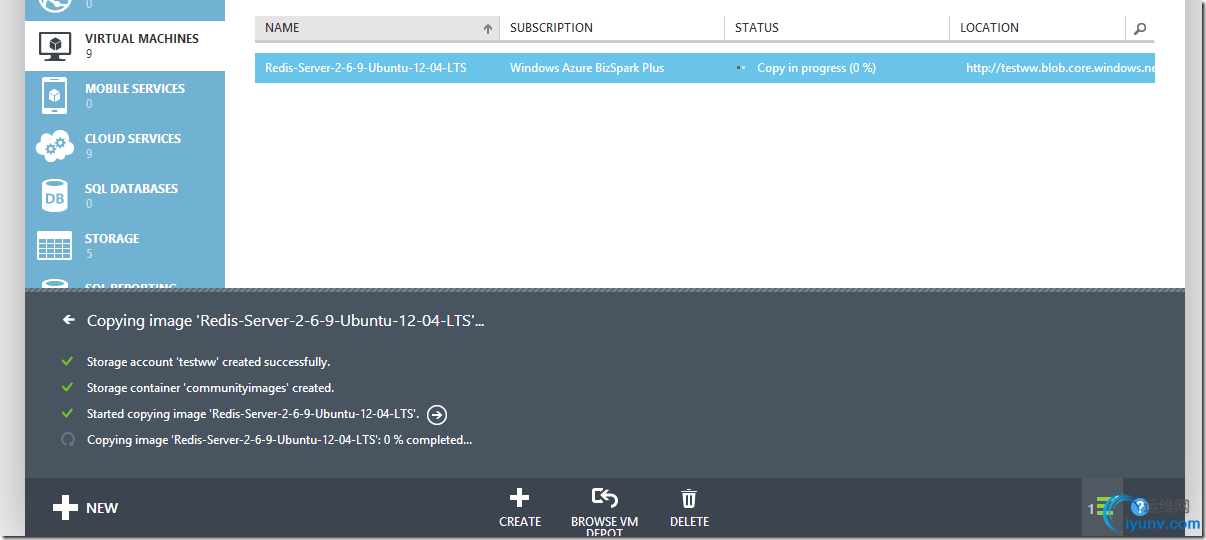Click "Storage account 'testww' created successfully" message
This screenshot has height=540, width=1206.
(x=208, y=362)
